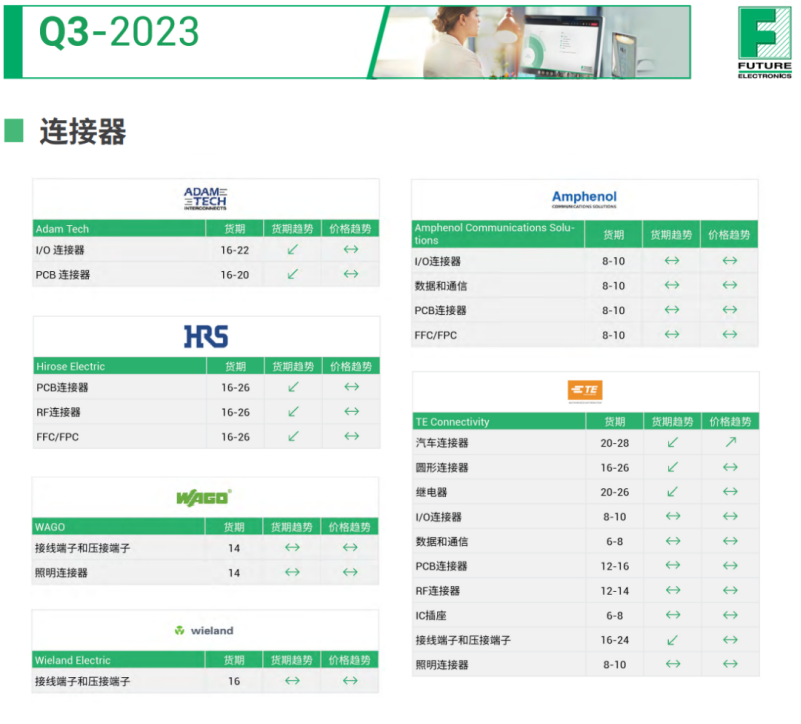The height and width of the screenshot is (724, 801).
Task: Click the orange TE logo
Action: tap(585, 391)
